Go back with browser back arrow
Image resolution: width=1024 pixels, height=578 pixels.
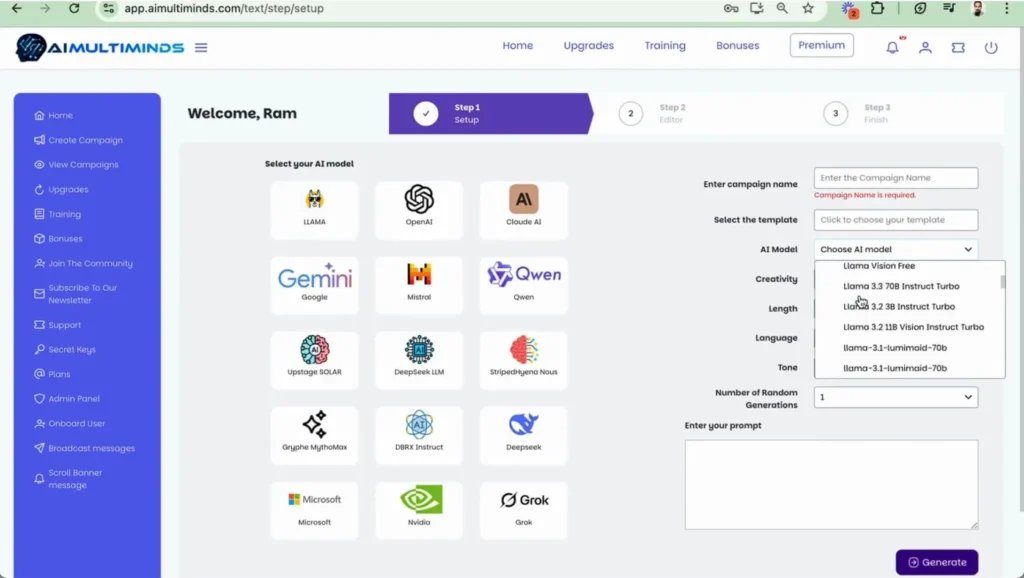[x=17, y=8]
